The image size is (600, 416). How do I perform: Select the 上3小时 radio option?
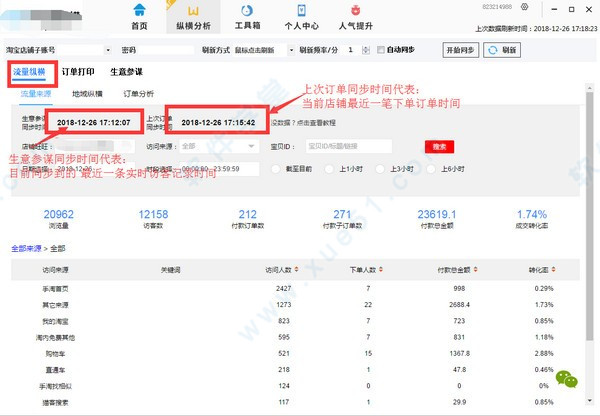pyautogui.click(x=380, y=169)
